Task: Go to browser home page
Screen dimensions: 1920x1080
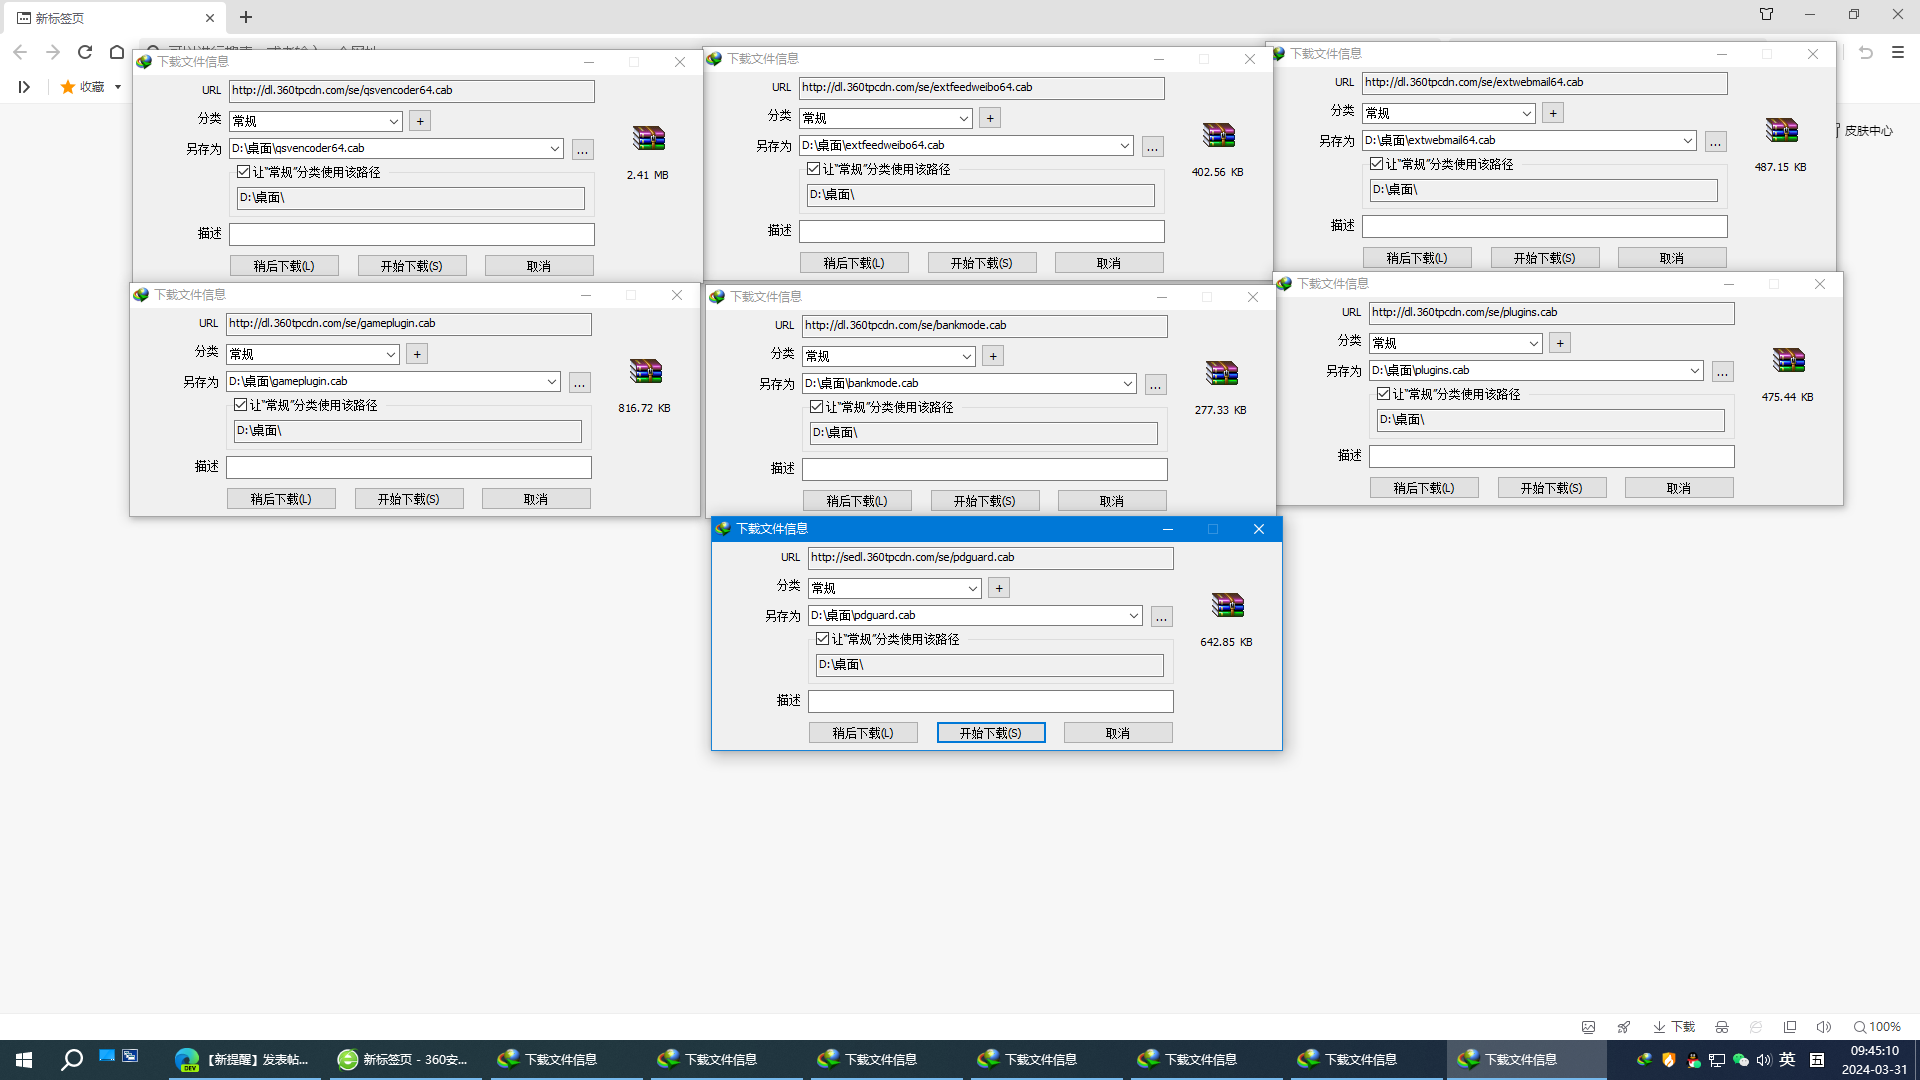Action: tap(117, 52)
